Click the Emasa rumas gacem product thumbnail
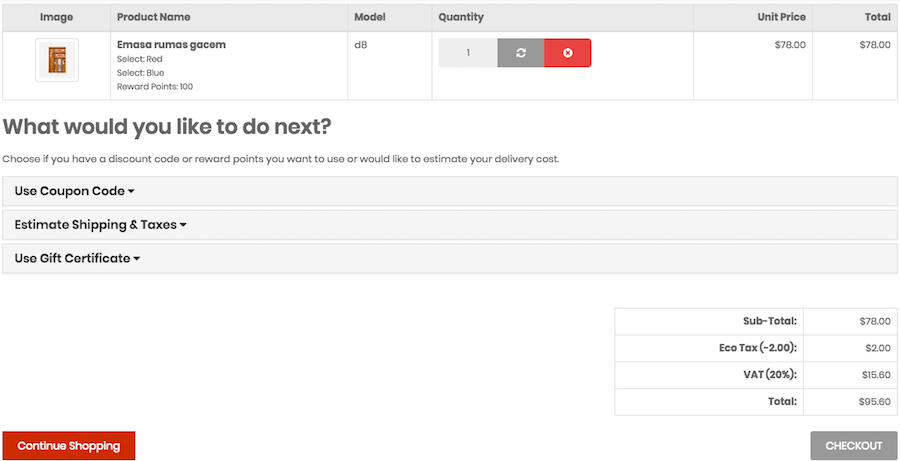 pos(56,60)
